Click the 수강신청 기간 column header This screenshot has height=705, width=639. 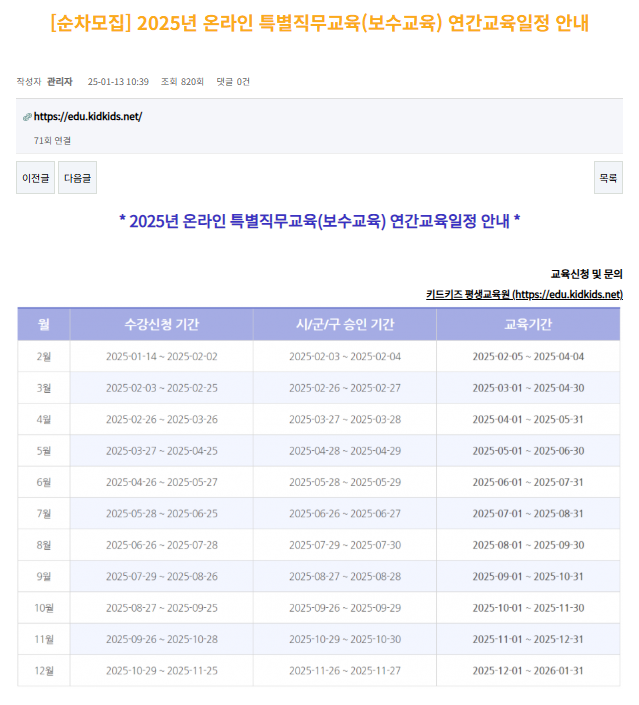click(x=161, y=324)
